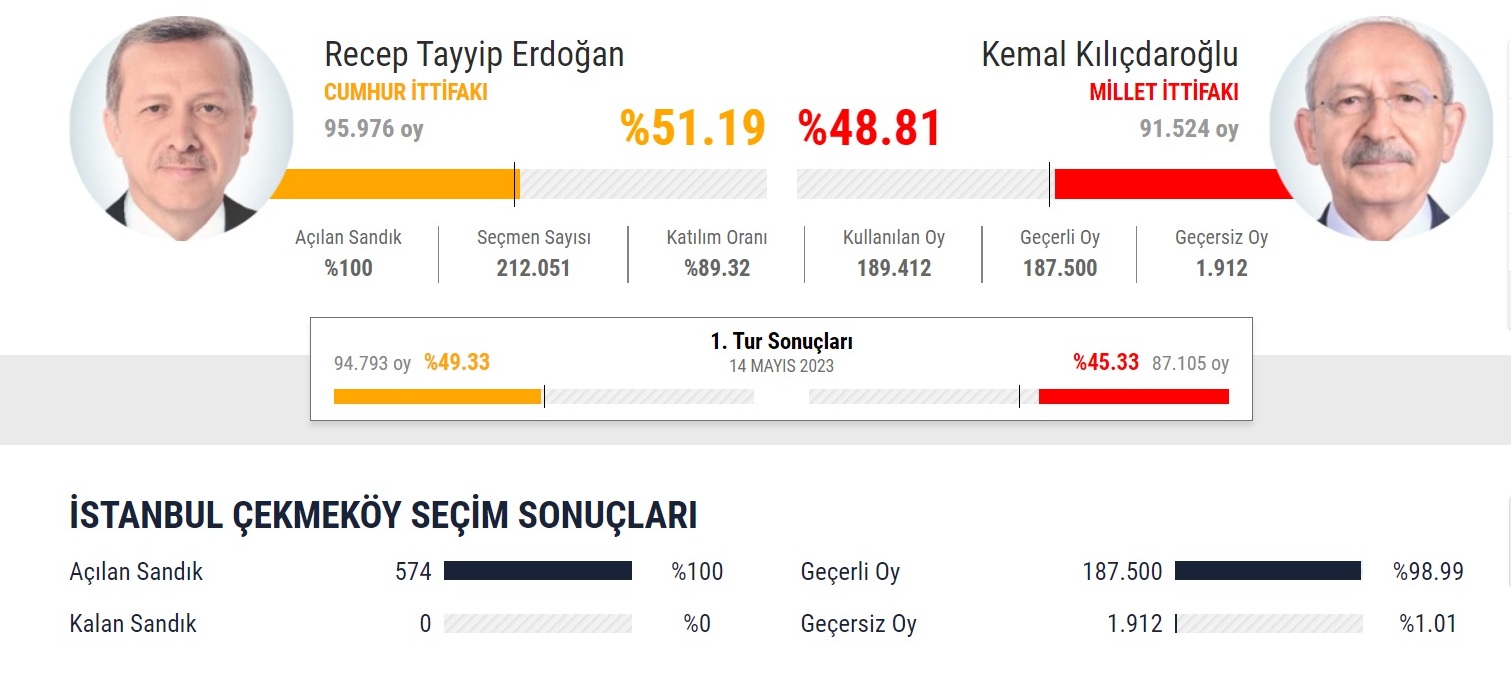Select the Katılım Oranı %89.32 statistic
This screenshot has height=679, width=1511.
click(x=717, y=254)
